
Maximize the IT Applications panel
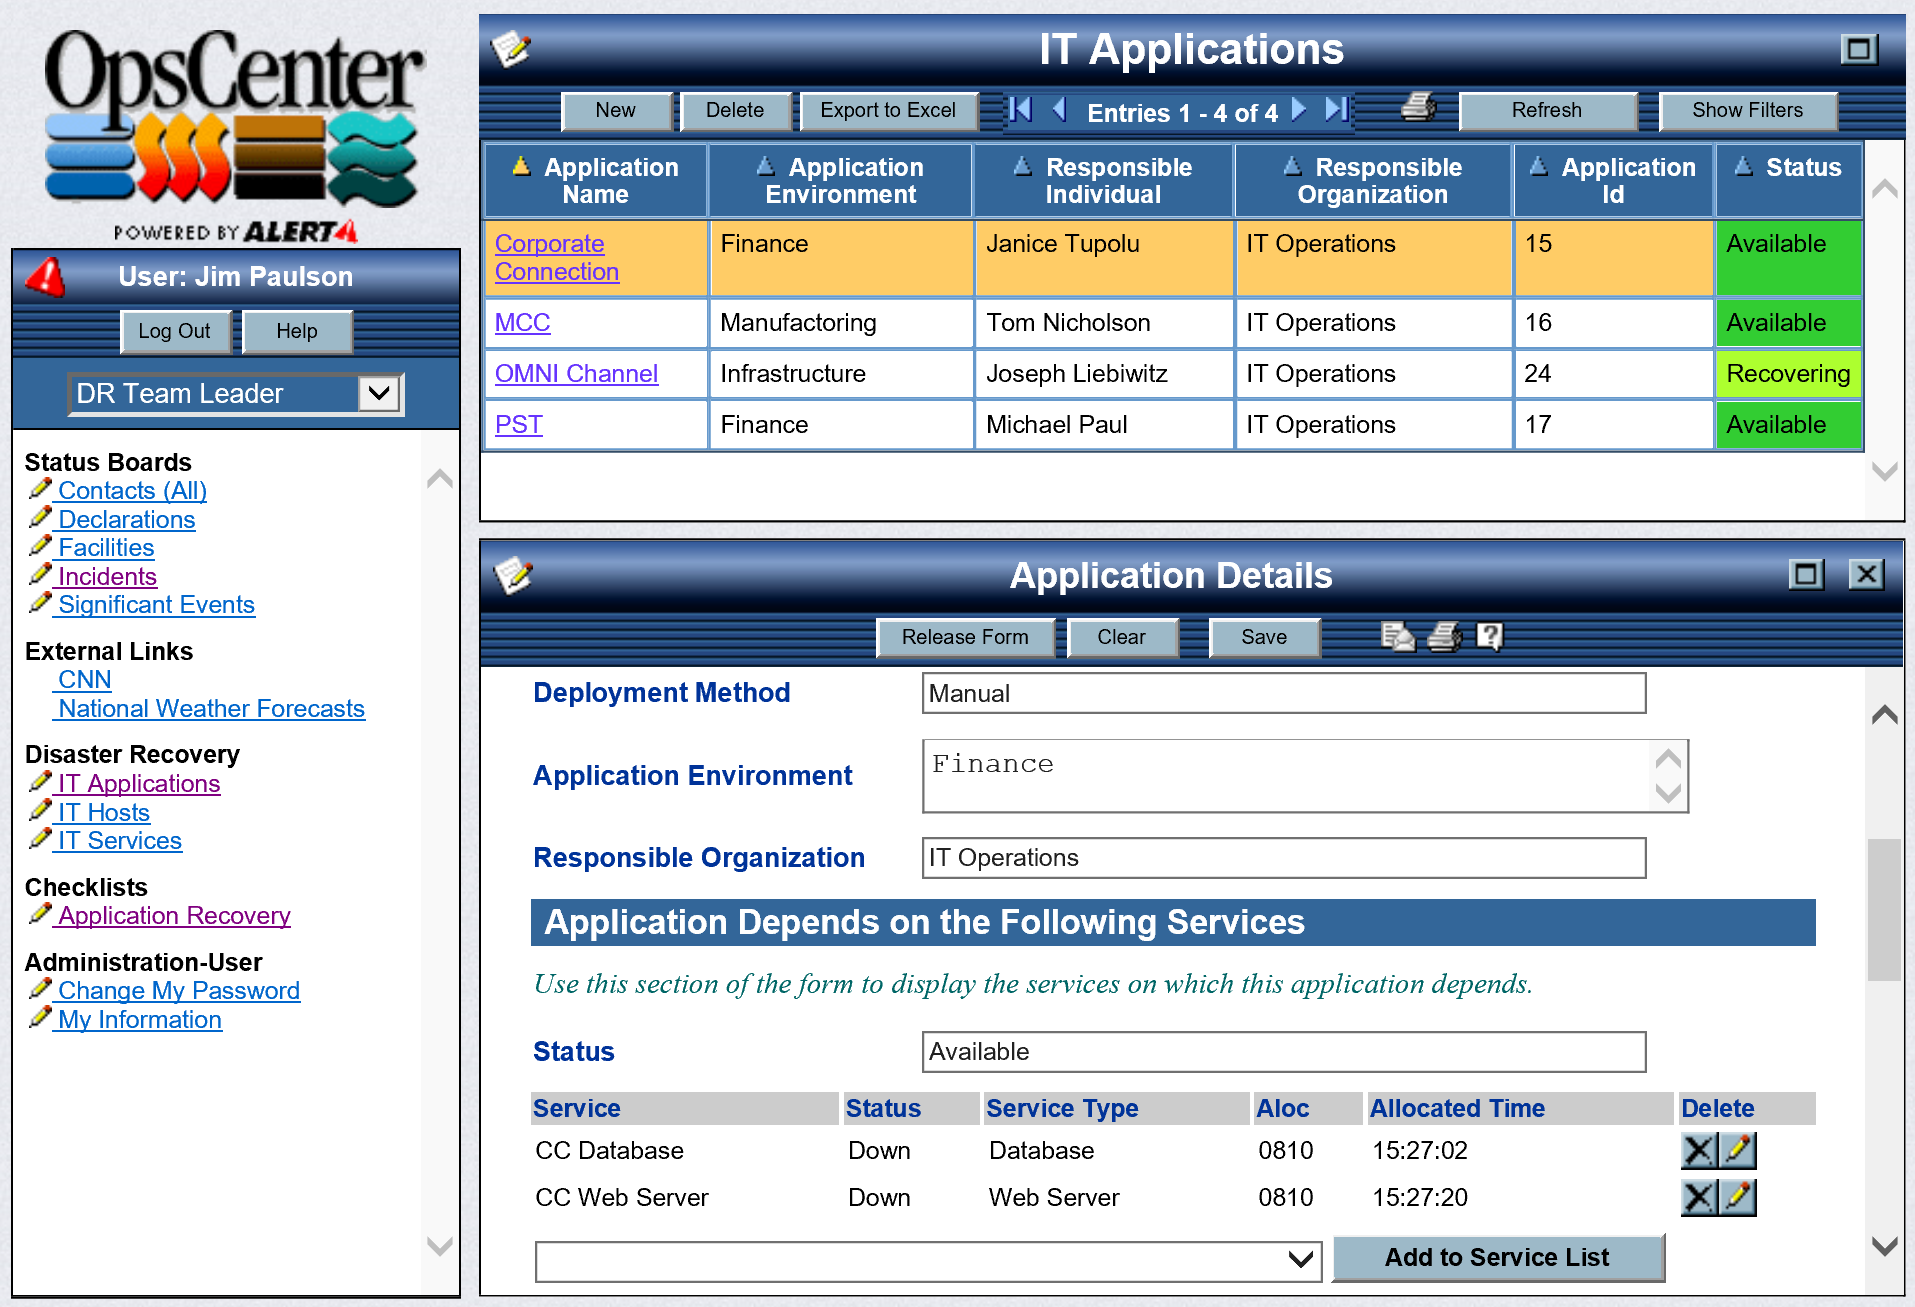[x=1858, y=49]
